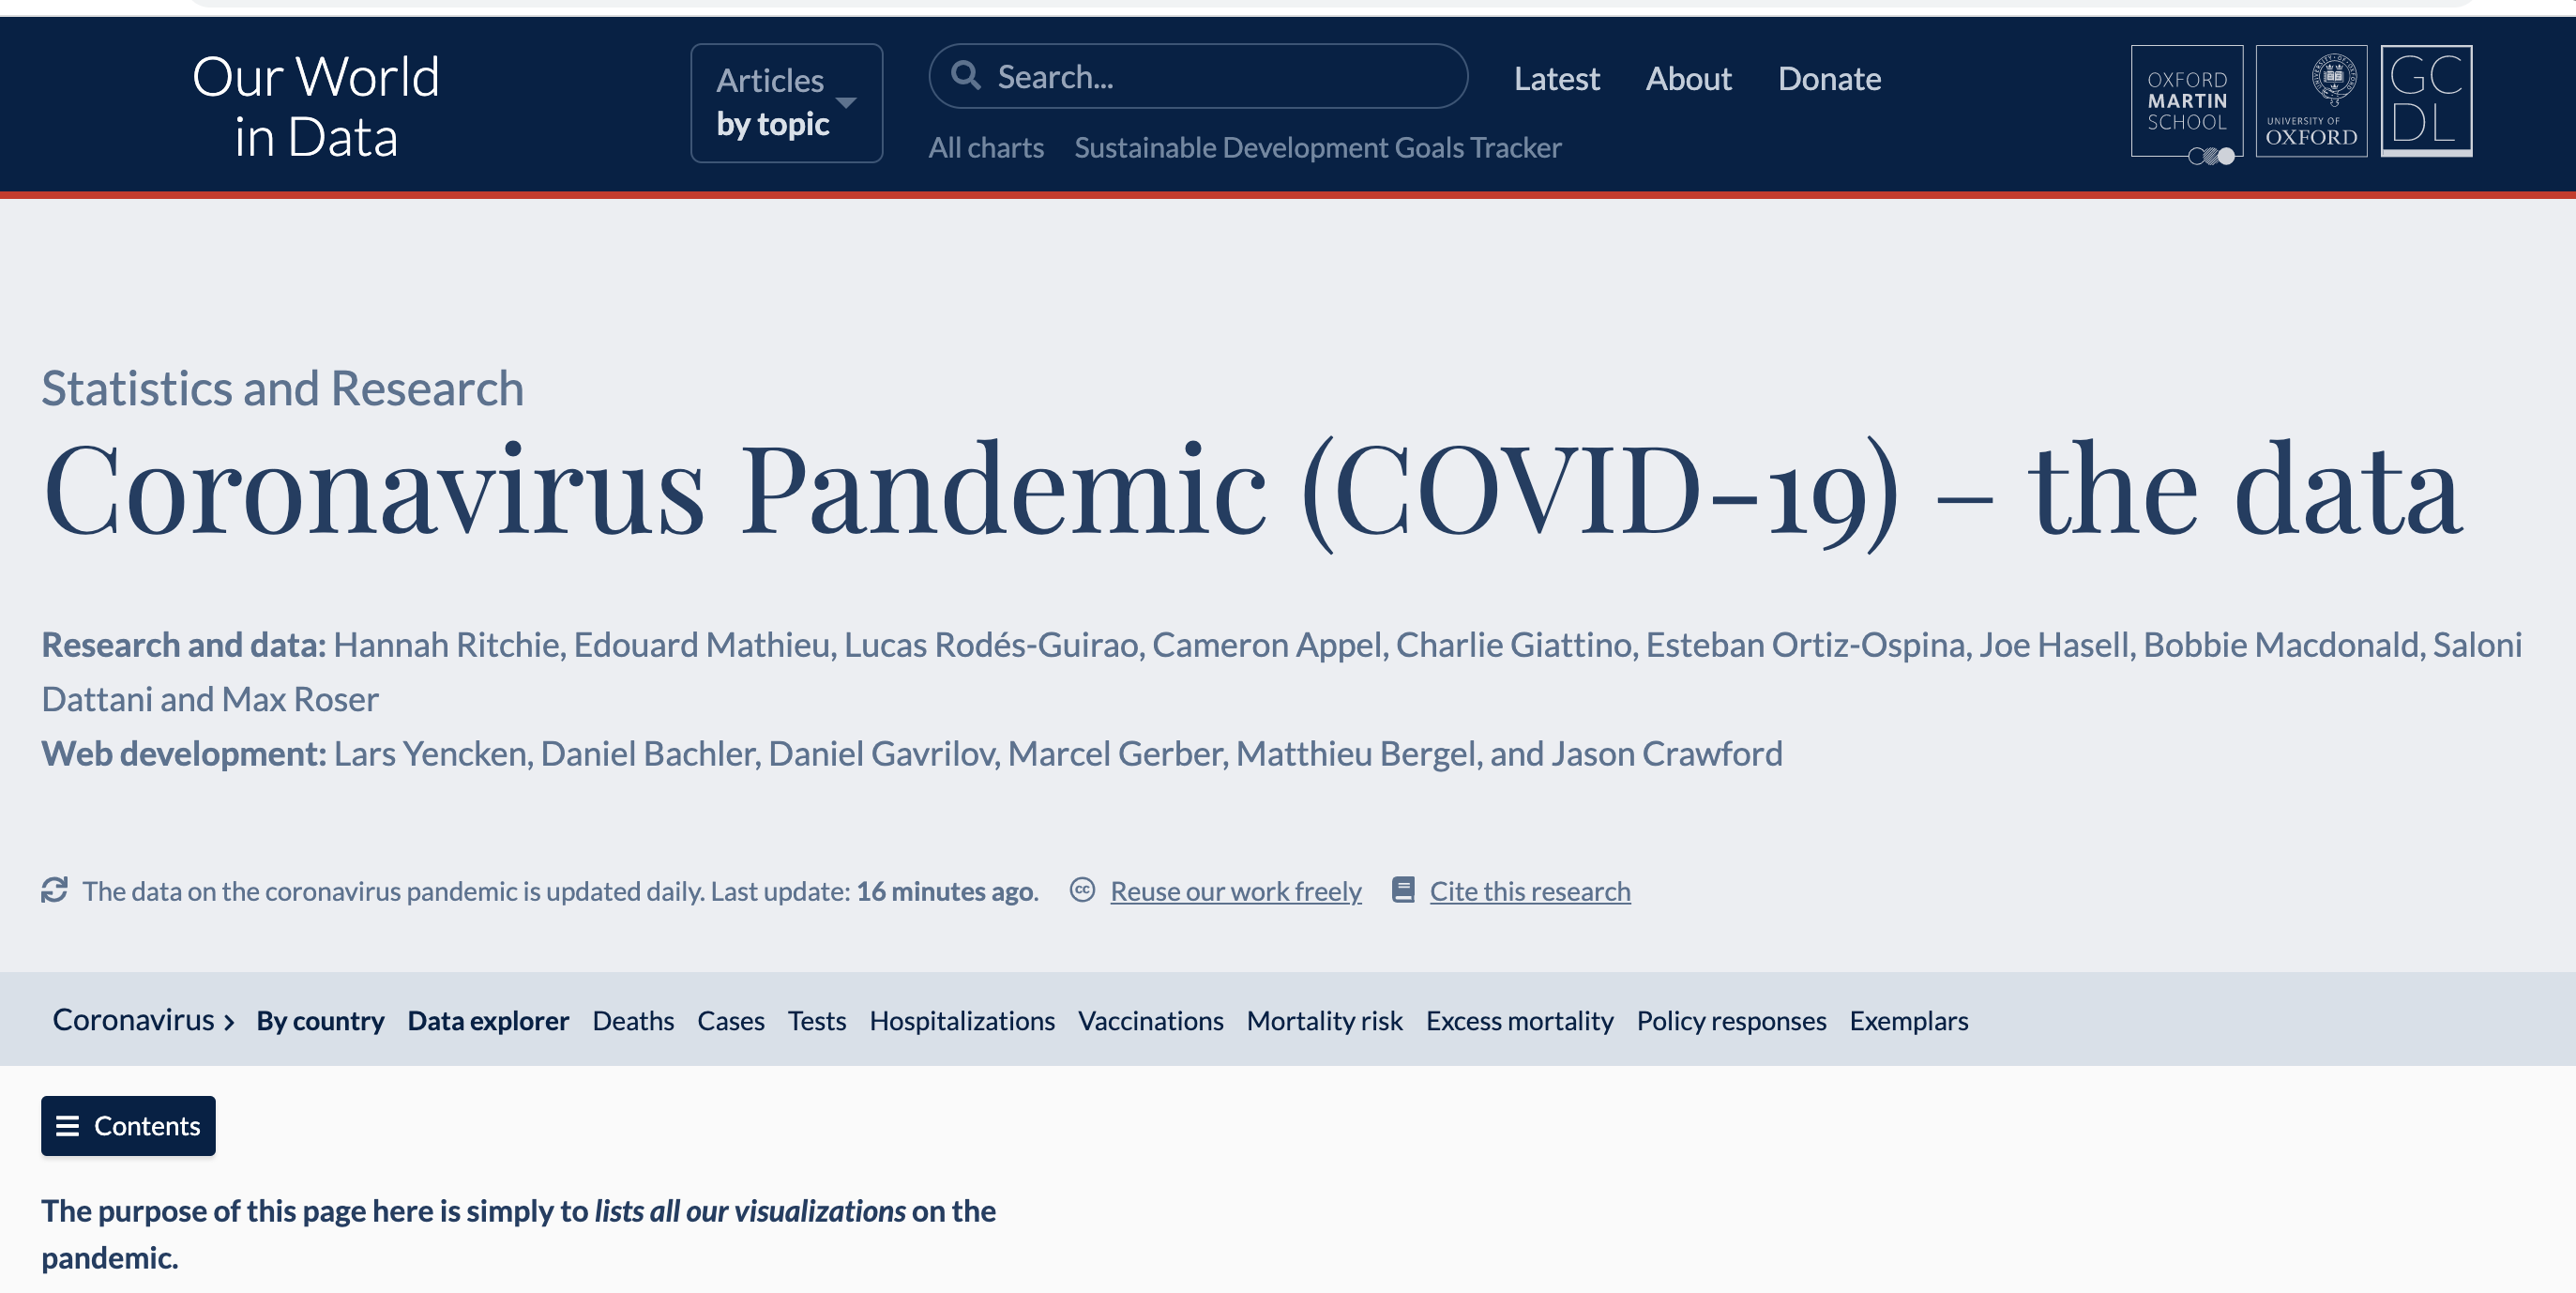Click Coronavirus breadcrumb link
Screen dimensions: 2576x1293
pyautogui.click(x=133, y=1019)
